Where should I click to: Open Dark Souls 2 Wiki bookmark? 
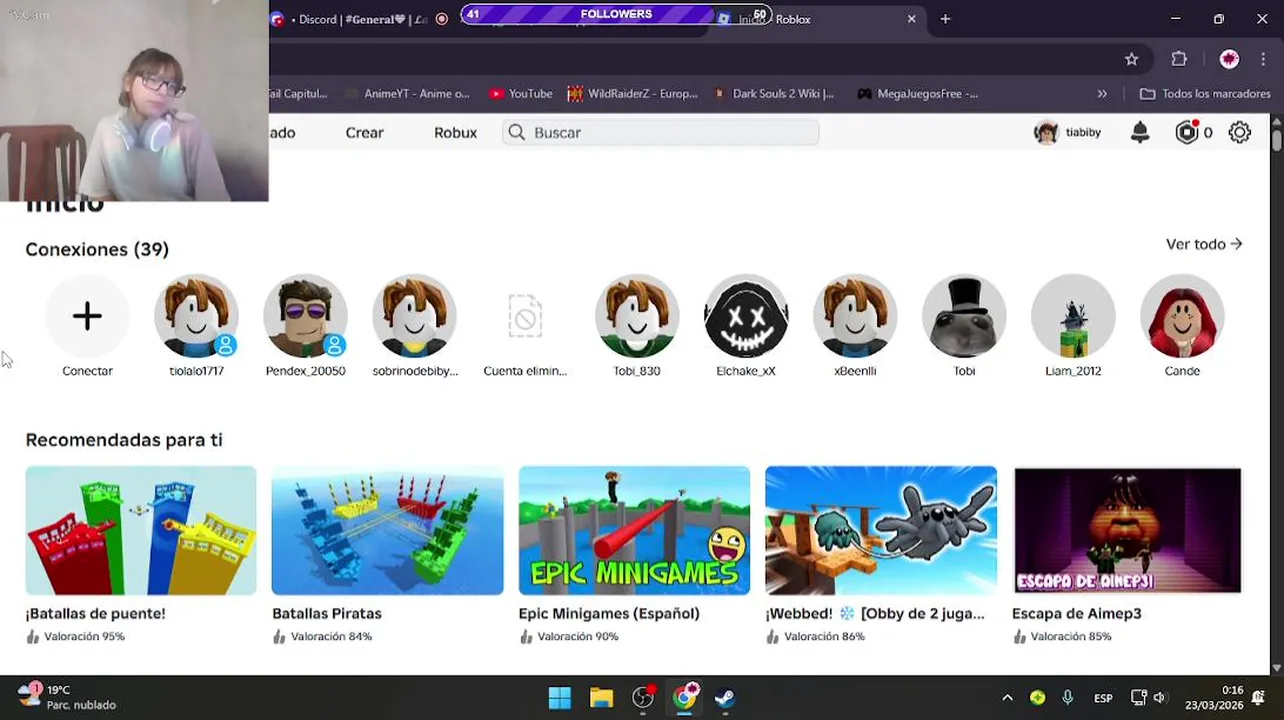[x=773, y=94]
